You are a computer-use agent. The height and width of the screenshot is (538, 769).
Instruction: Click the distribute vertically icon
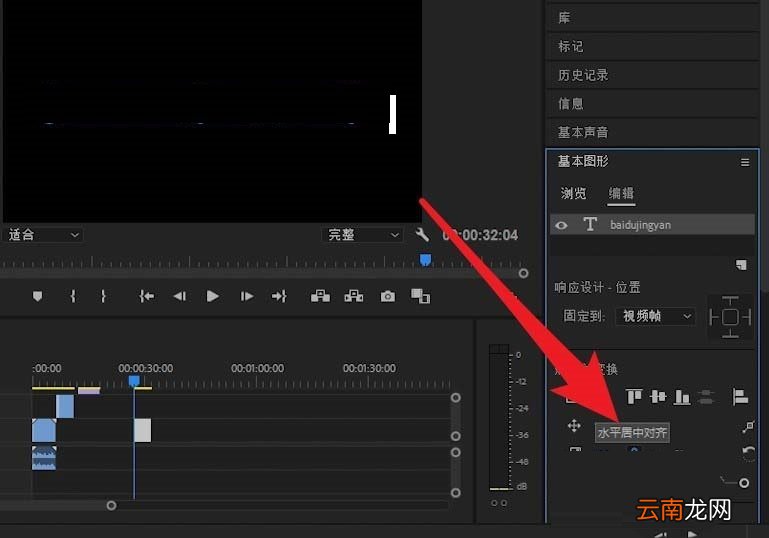tap(706, 396)
